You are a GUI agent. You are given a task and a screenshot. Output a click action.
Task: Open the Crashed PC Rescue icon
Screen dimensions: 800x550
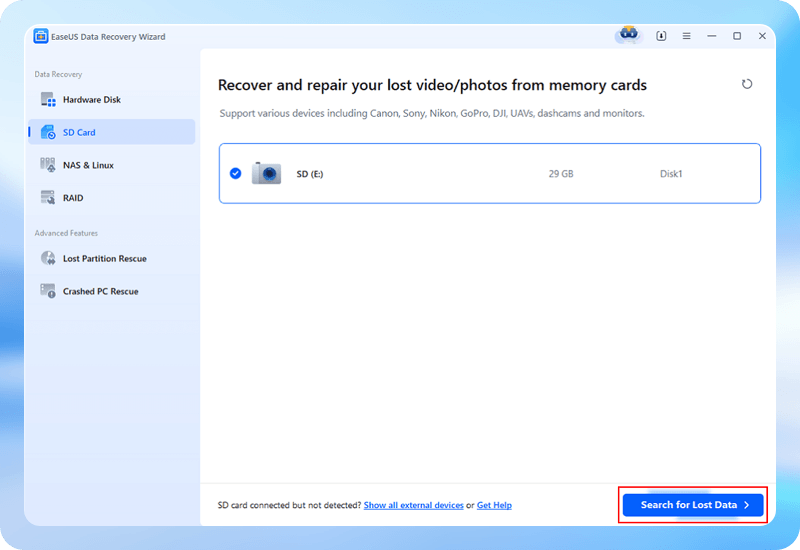tap(48, 291)
